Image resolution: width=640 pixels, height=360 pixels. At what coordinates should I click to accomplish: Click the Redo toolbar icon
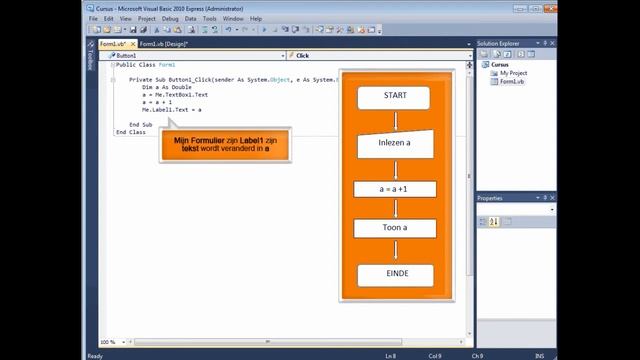pos(245,30)
